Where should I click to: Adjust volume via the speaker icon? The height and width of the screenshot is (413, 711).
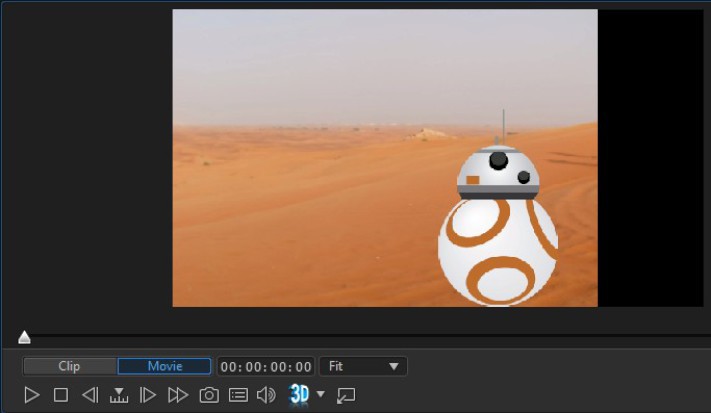click(x=266, y=395)
